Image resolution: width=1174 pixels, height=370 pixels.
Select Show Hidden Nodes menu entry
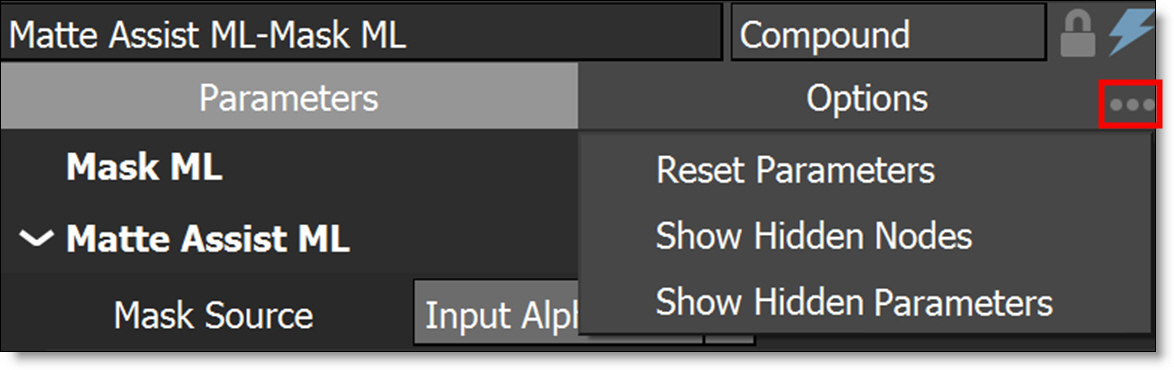814,237
